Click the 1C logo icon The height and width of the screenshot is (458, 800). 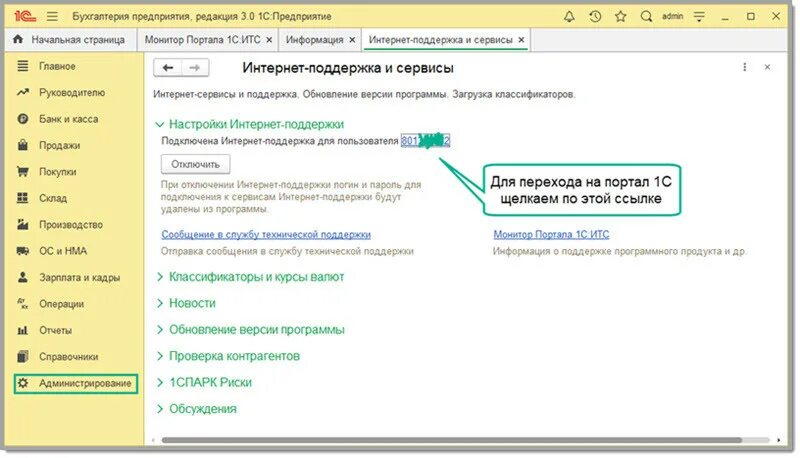tap(24, 16)
